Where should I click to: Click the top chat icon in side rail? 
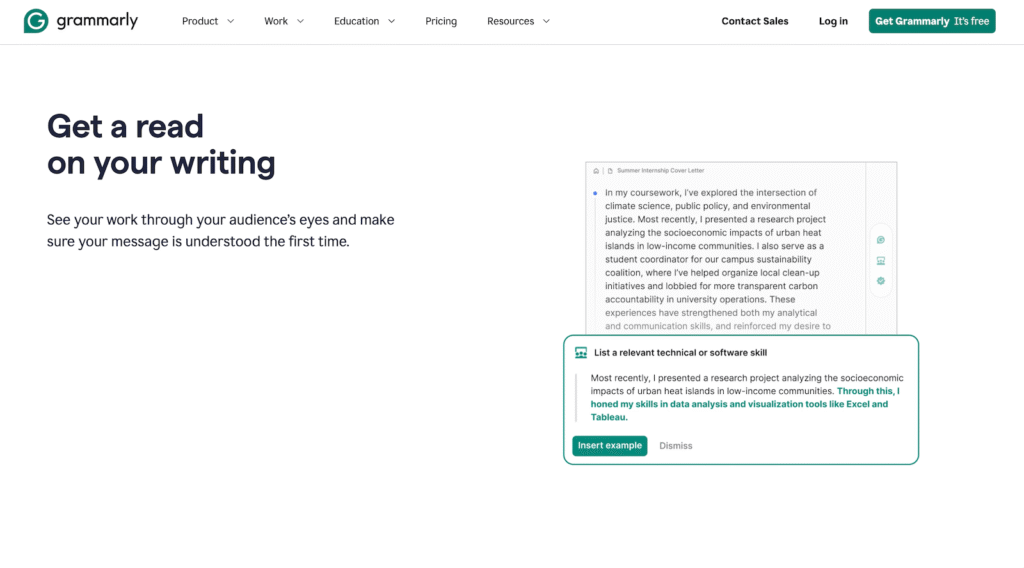click(880, 240)
